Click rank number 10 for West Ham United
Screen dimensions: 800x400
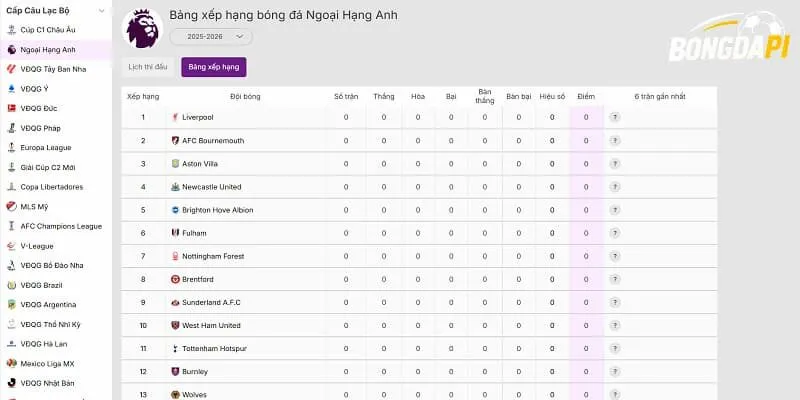coord(143,326)
